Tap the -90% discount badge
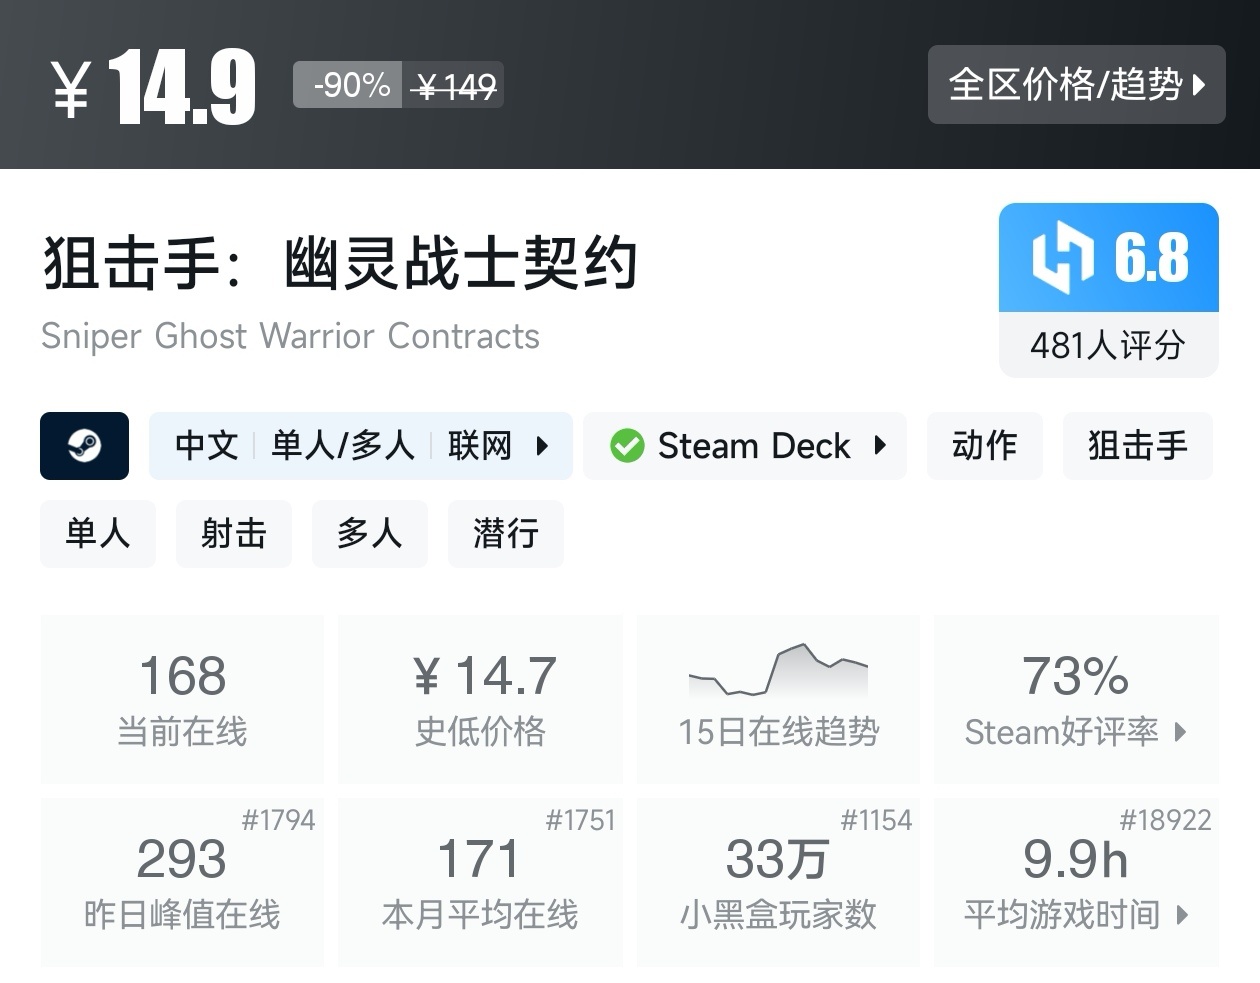This screenshot has height=983, width=1260. (x=348, y=85)
